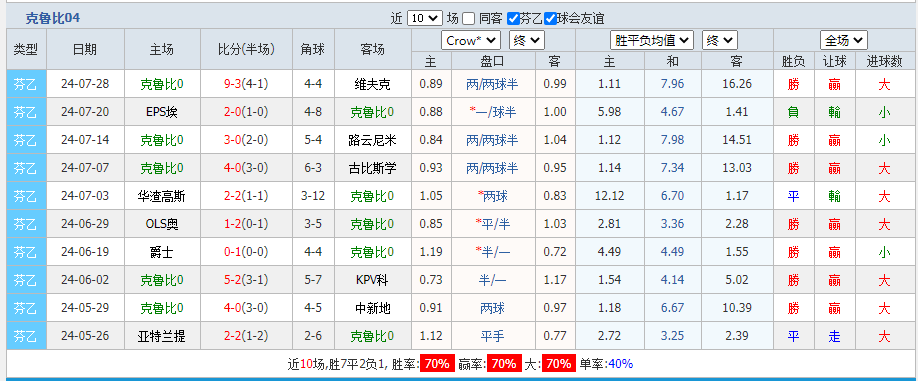The image size is (918, 381).
Task: Open the Crow* bookmaker dropdown
Action: (x=471, y=40)
